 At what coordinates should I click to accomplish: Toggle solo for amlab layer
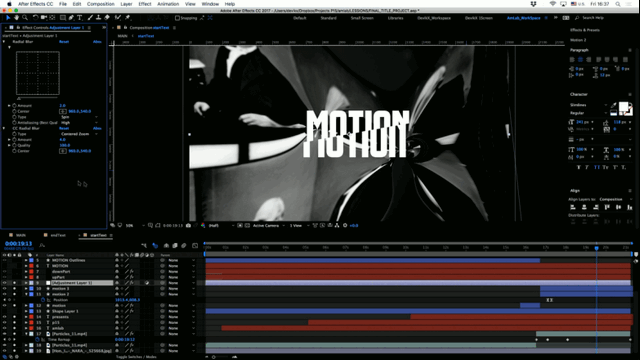coord(15,328)
